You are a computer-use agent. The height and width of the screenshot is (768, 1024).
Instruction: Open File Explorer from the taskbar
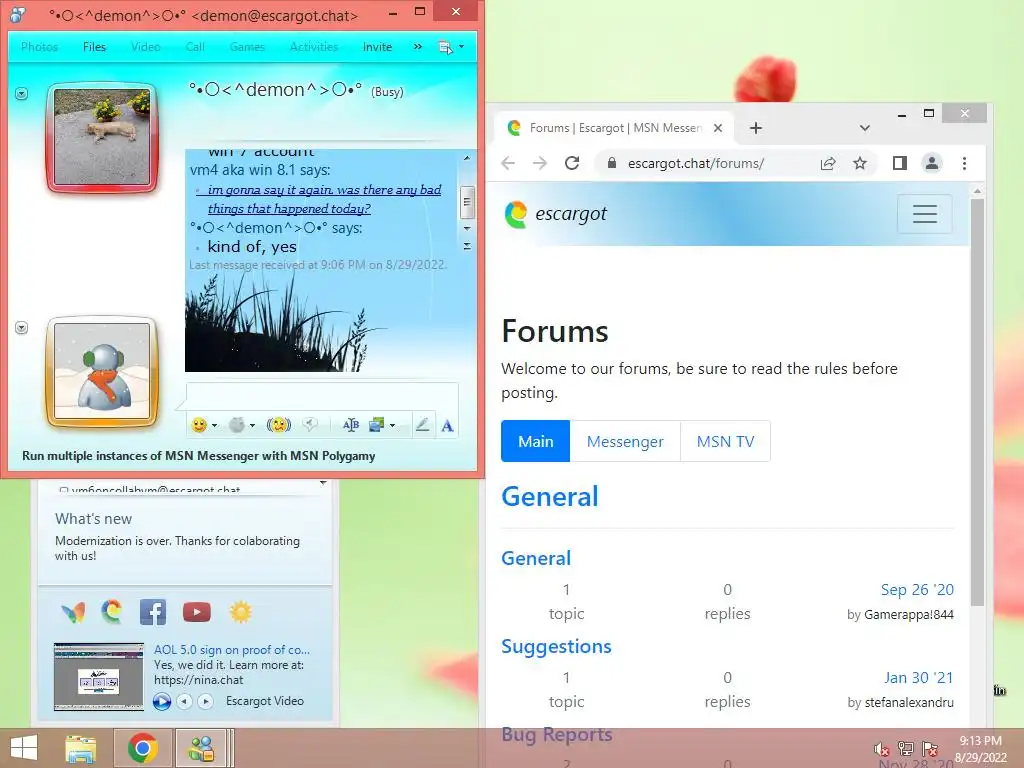click(x=81, y=748)
